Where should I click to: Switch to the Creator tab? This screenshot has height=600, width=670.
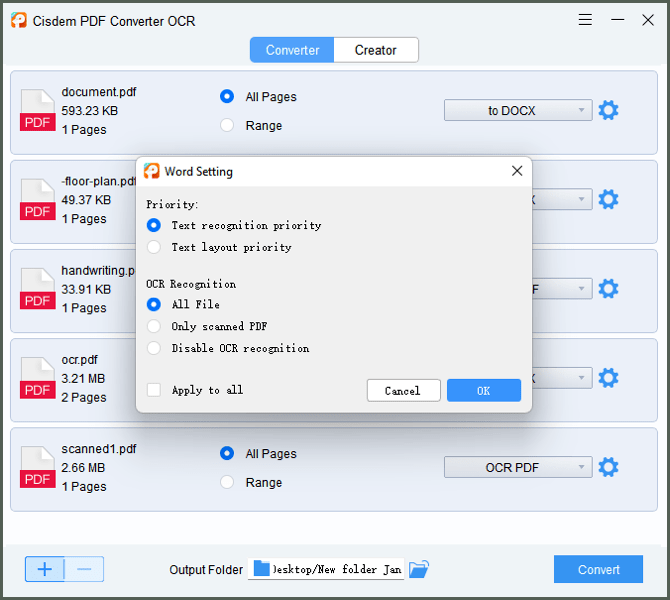376,50
